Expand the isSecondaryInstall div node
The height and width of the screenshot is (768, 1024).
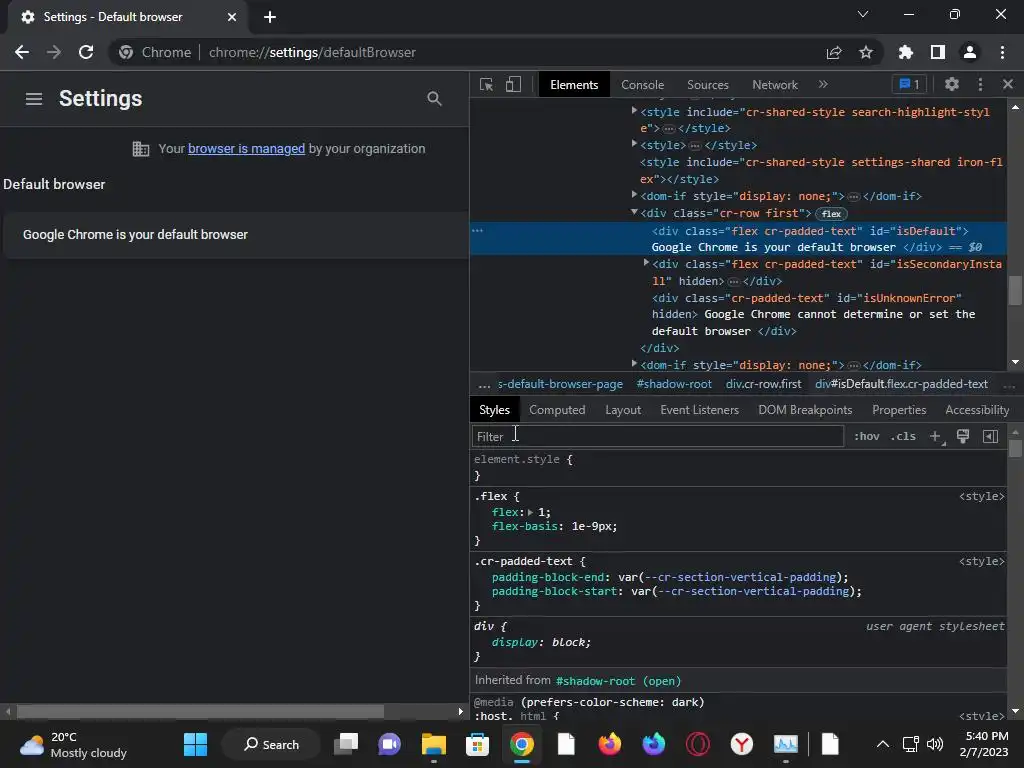(x=646, y=263)
